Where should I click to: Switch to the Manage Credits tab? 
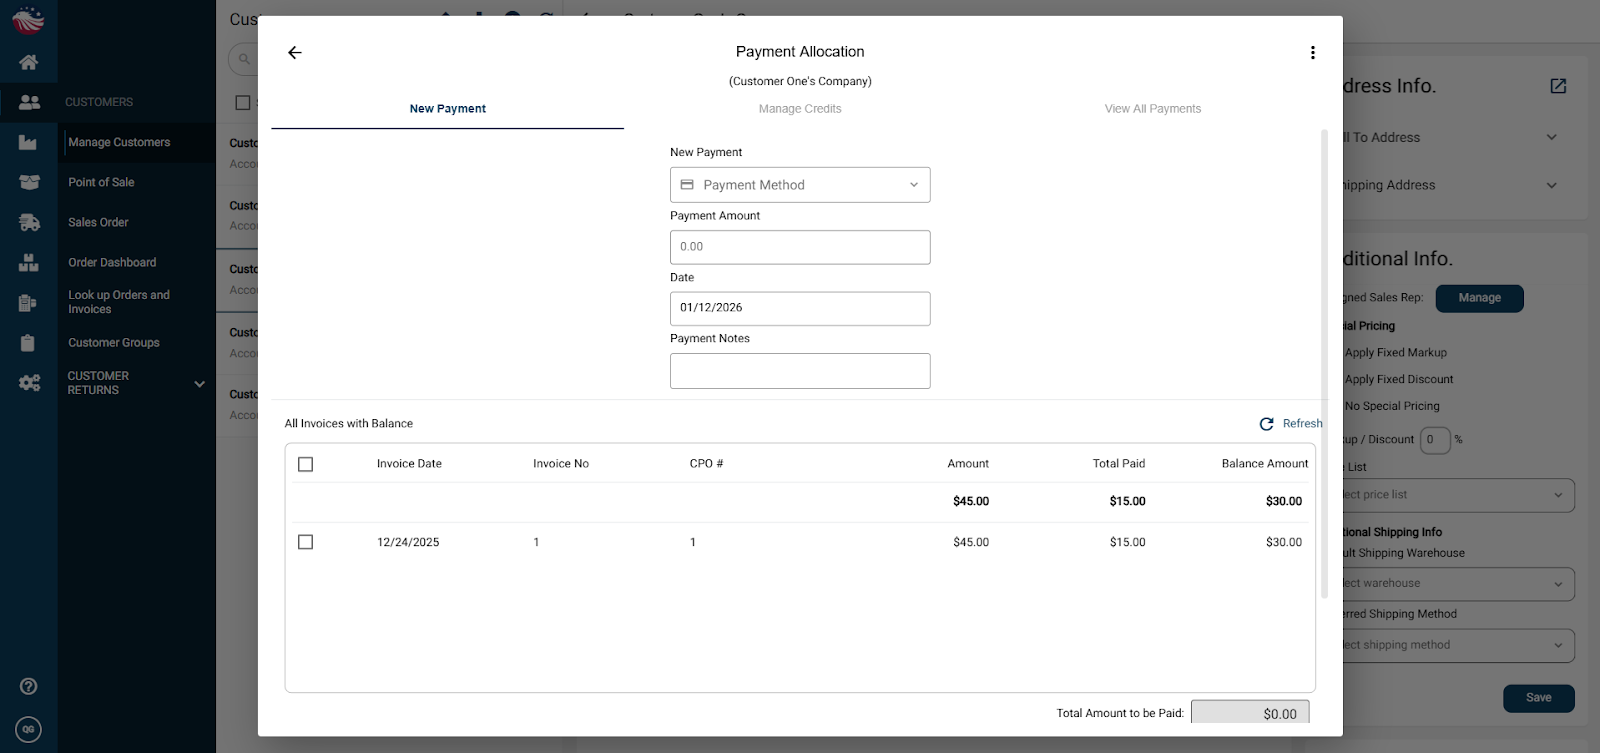[800, 109]
